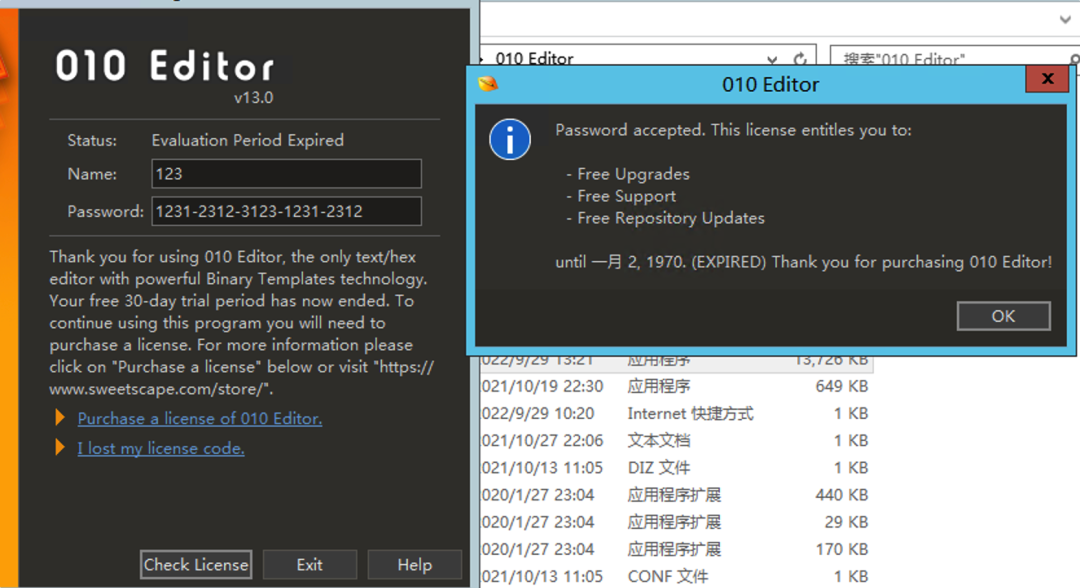Click the Explorer refresh icon
The image size is (1080, 588).
800,59
